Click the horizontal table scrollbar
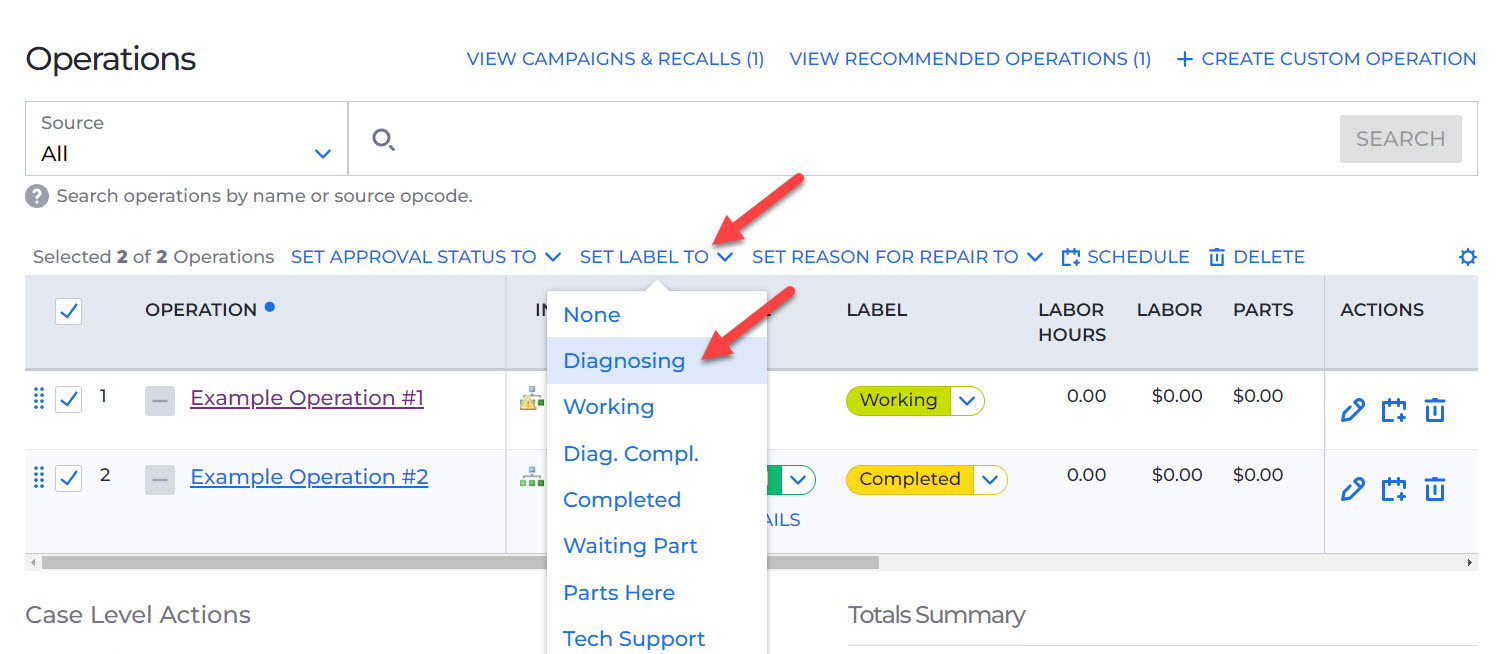1499x654 pixels. pos(460,563)
